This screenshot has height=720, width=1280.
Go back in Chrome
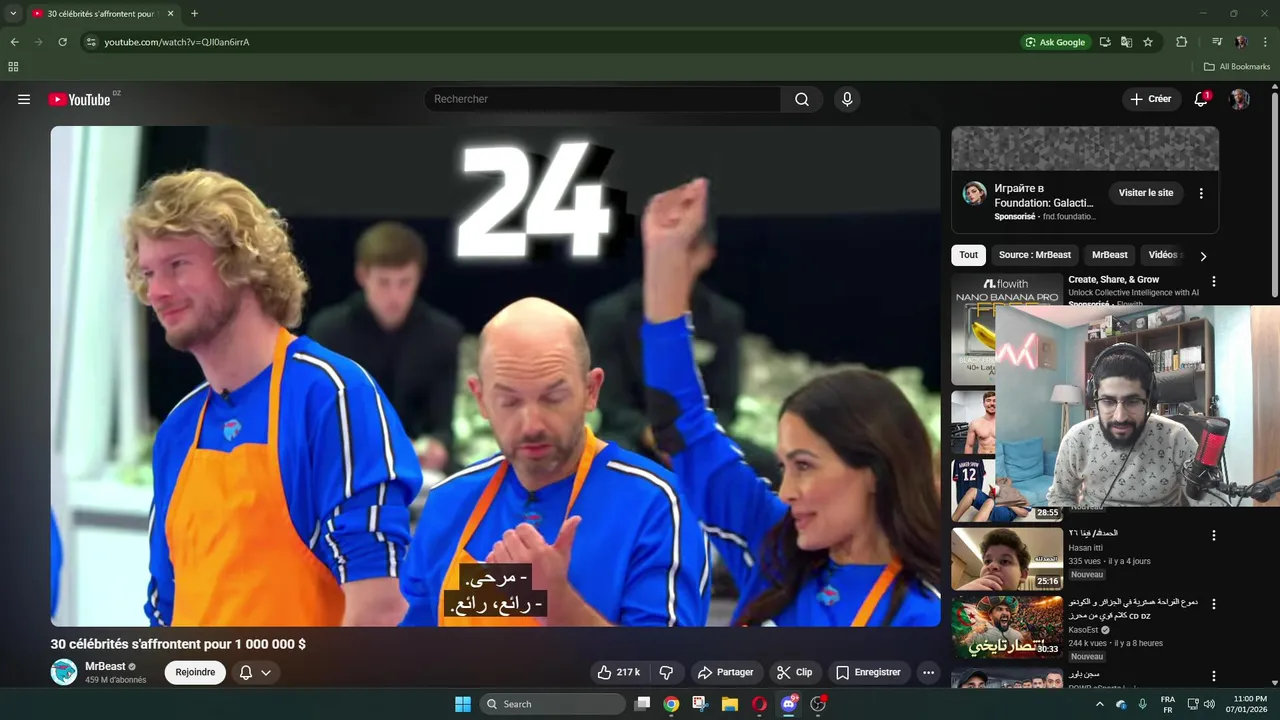coord(14,42)
